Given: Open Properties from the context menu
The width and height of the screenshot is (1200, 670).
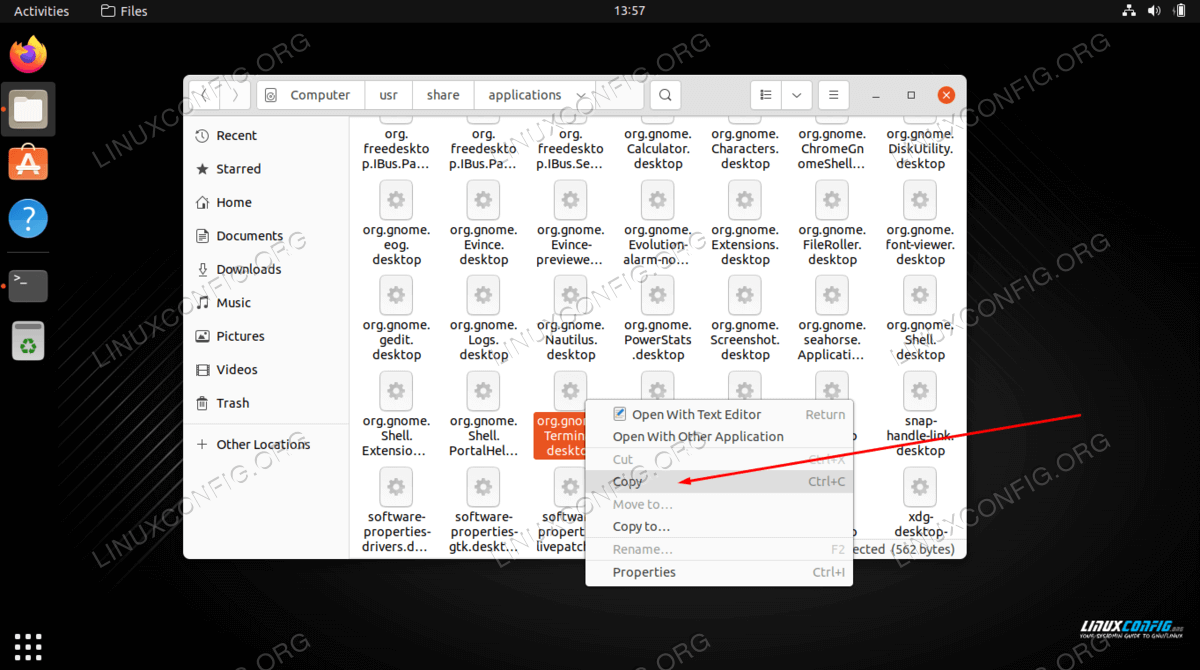Looking at the screenshot, I should 719,572.
